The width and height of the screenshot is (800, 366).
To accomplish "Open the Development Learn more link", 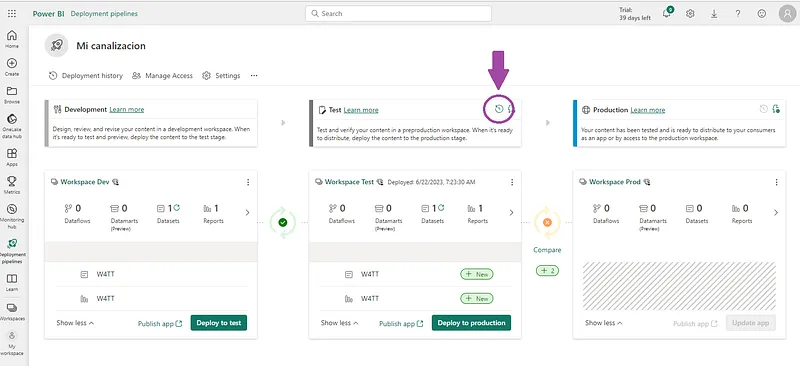I will [x=127, y=109].
